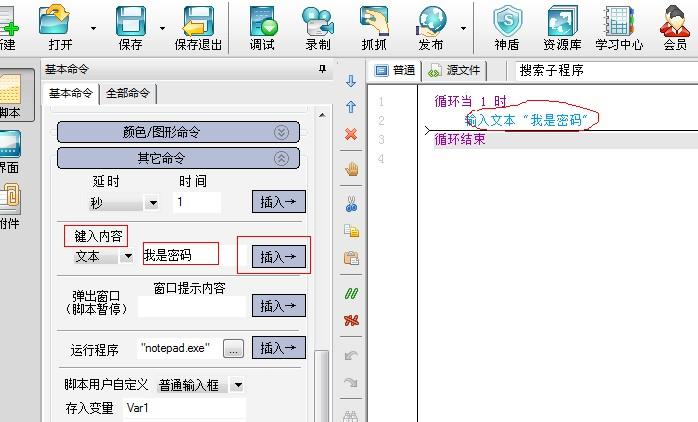Paste with the clipboard icon
The image size is (698, 422).
(x=351, y=257)
